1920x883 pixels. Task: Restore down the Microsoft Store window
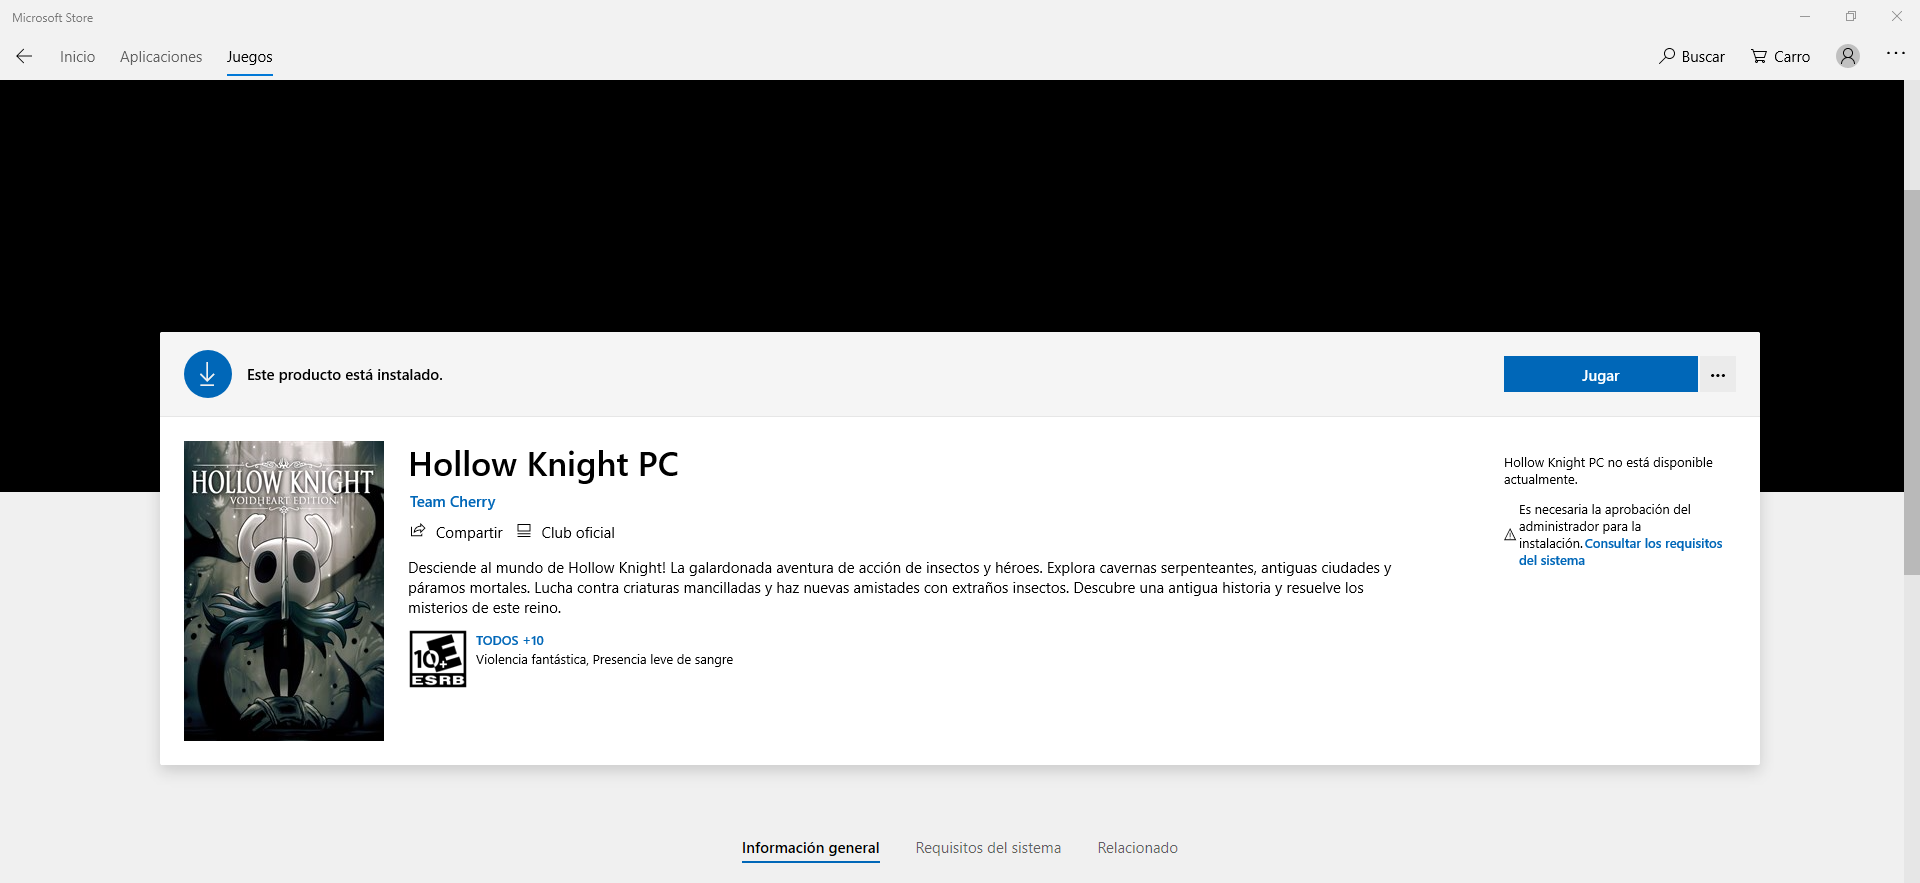pos(1851,17)
